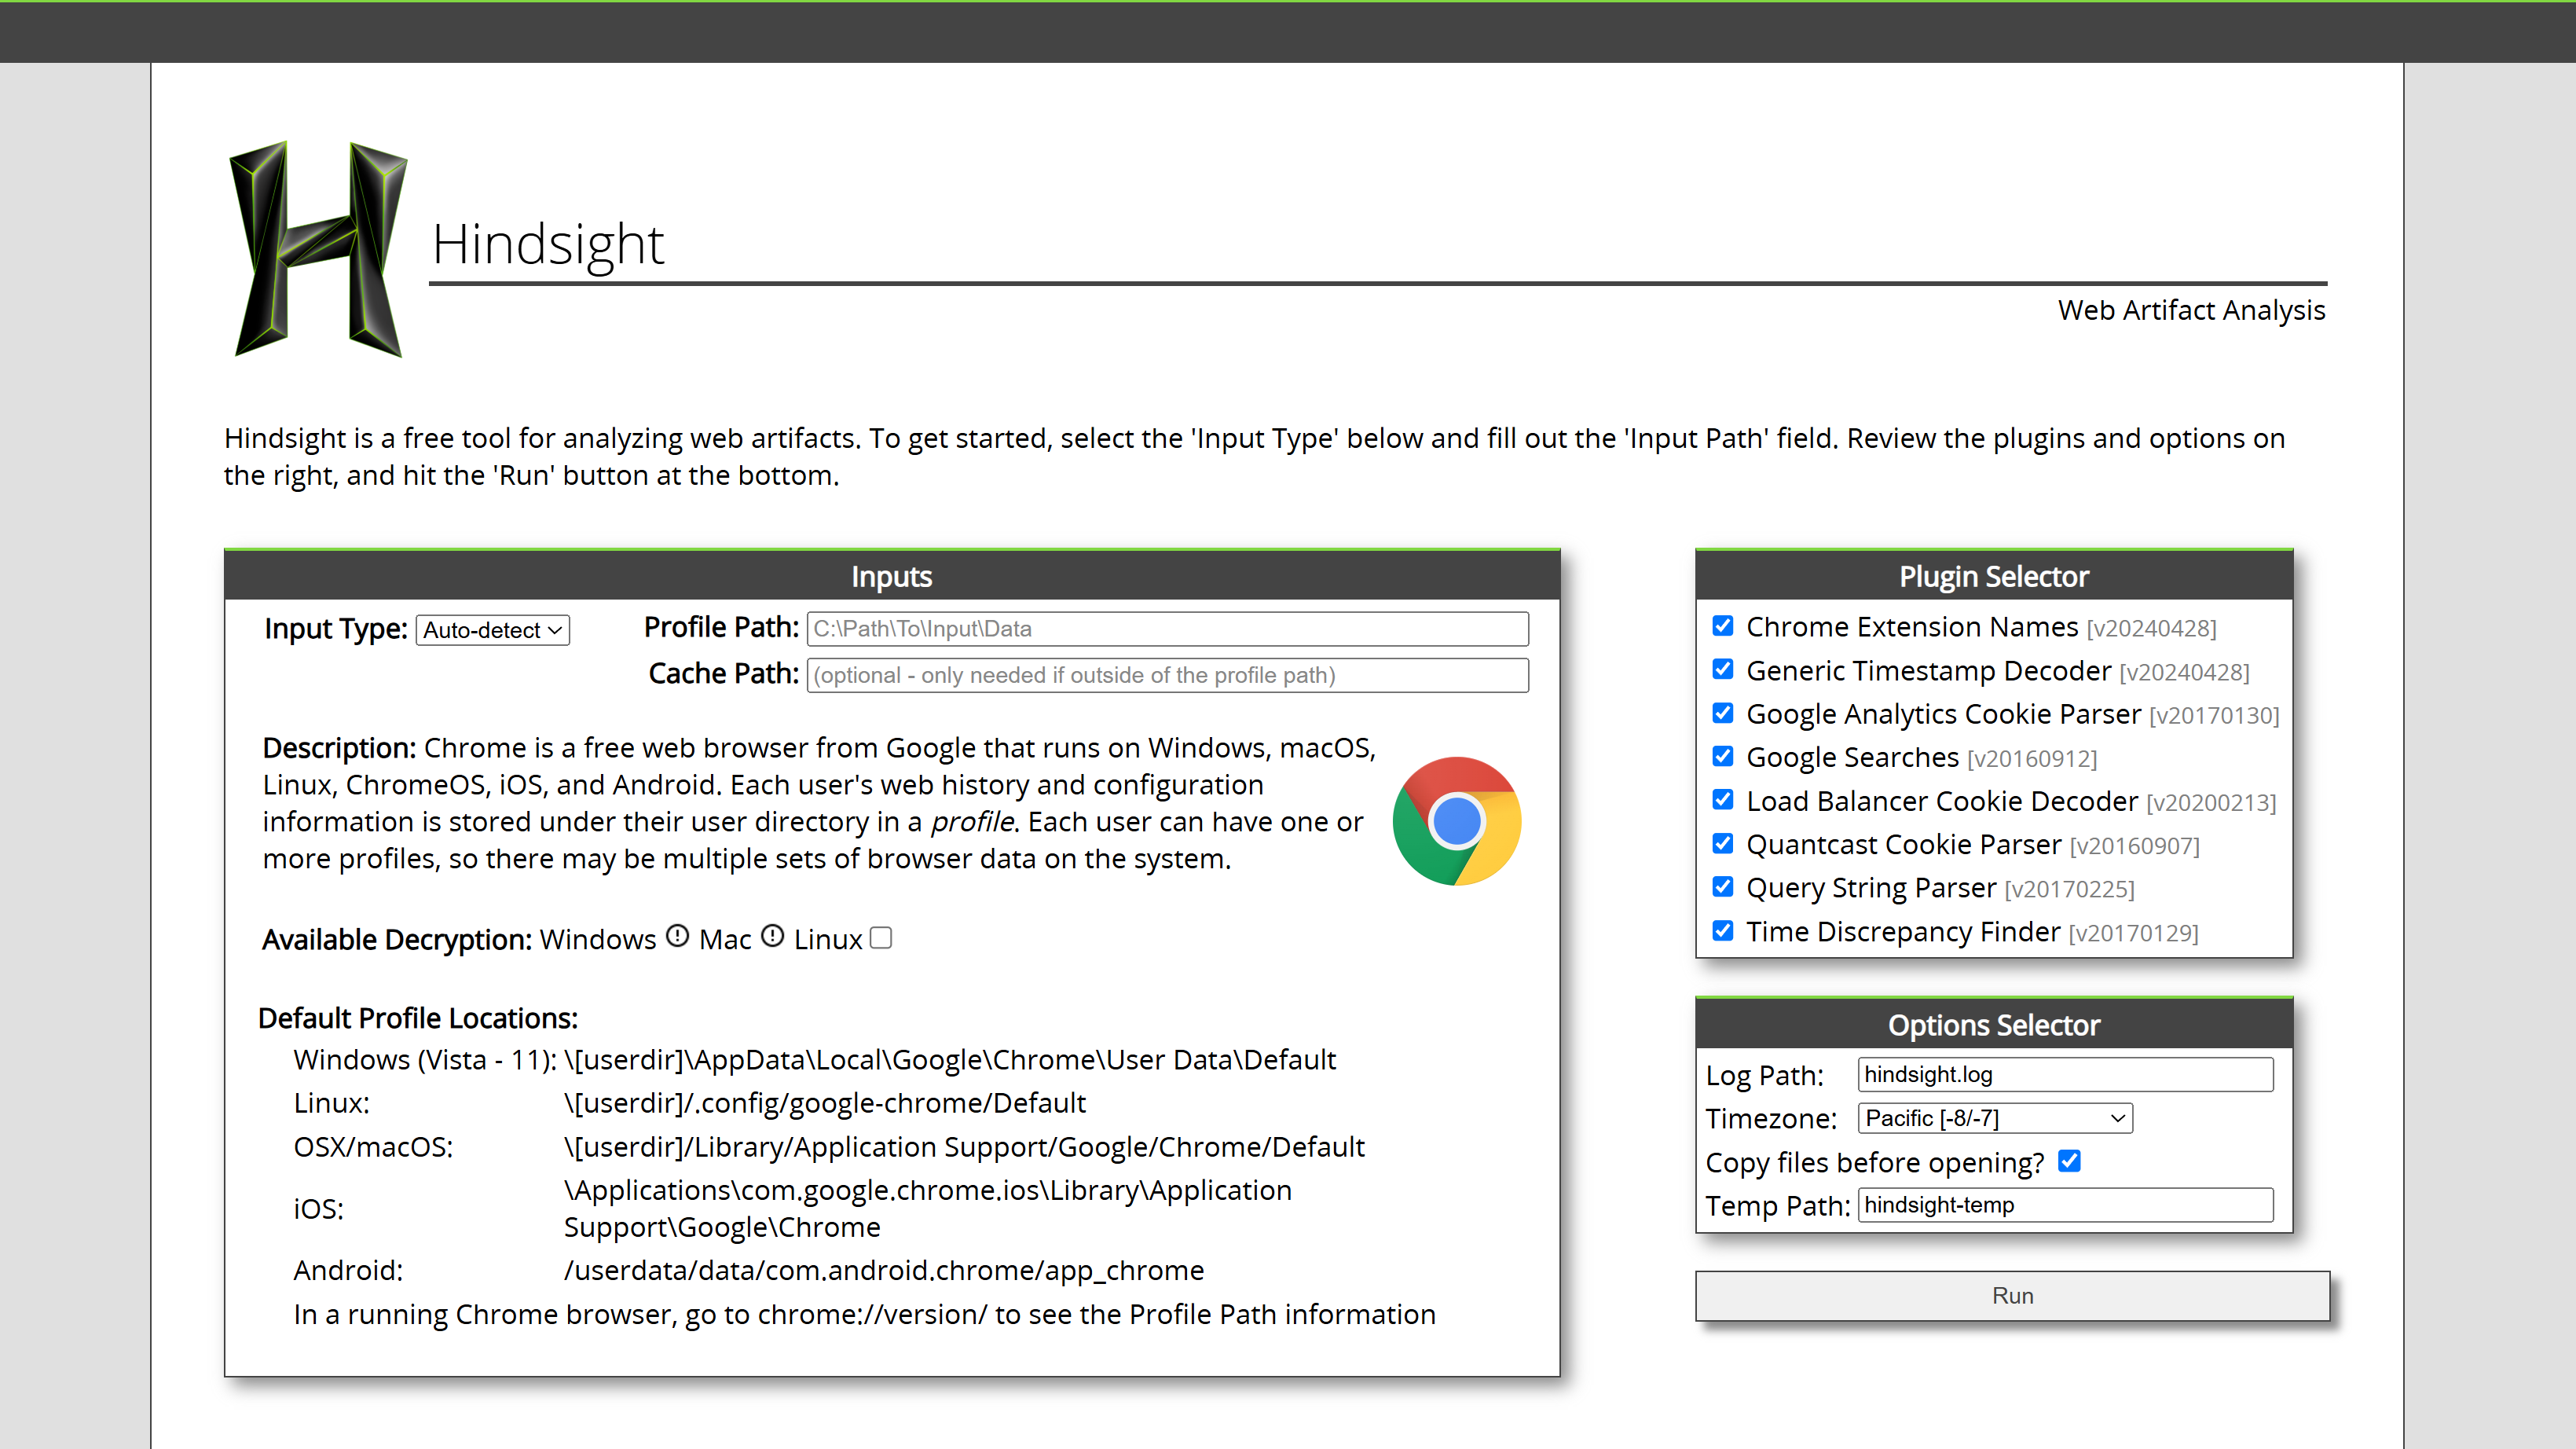Click the Inputs panel header

[892, 576]
